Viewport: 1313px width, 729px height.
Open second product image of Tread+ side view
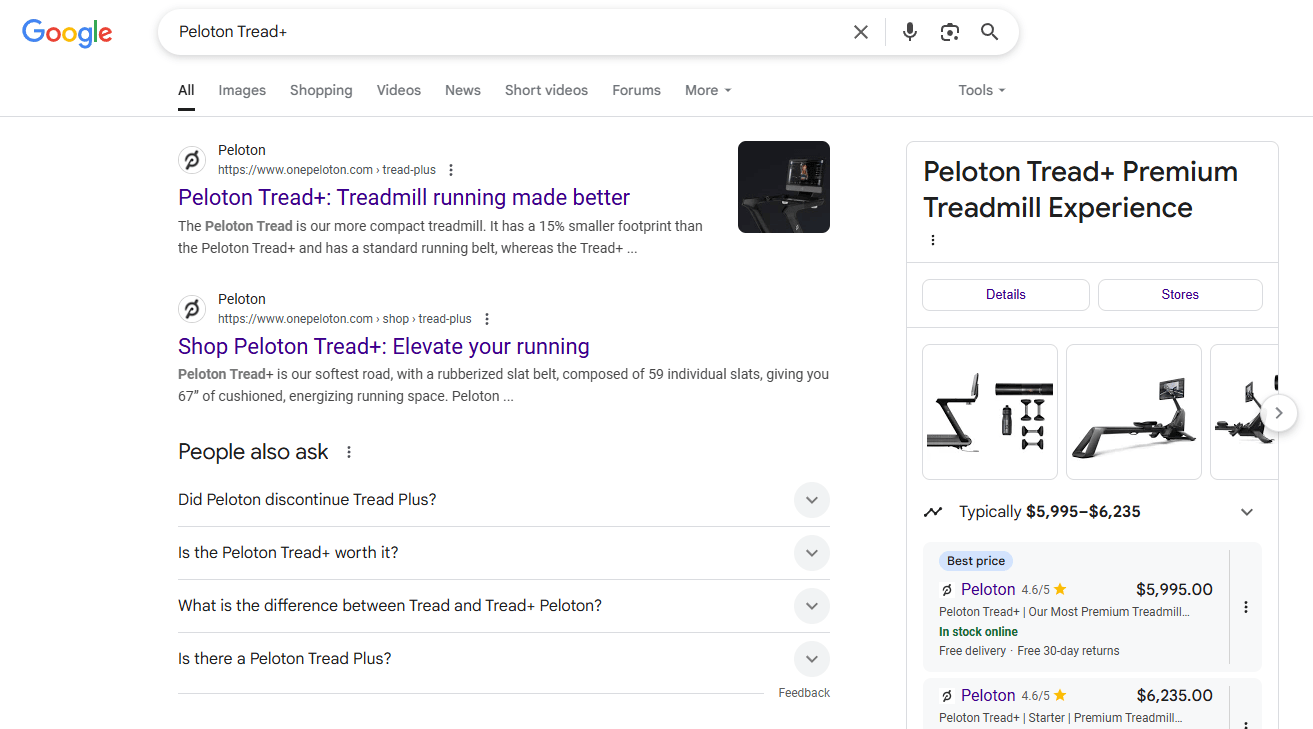click(x=1134, y=412)
